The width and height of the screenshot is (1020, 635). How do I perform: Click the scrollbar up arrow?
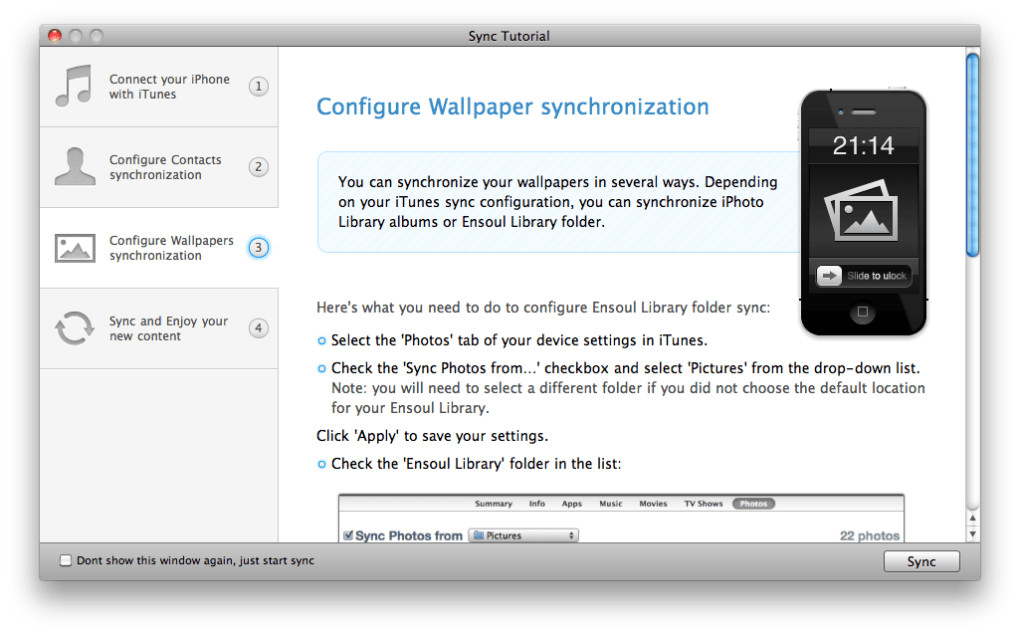click(973, 518)
